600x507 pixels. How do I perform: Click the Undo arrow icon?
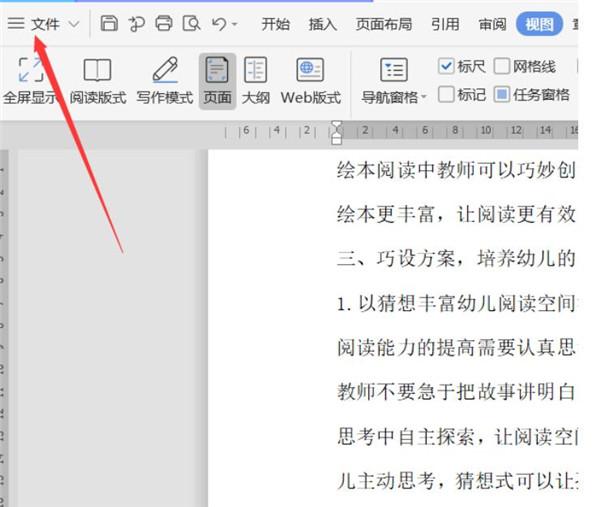click(x=219, y=24)
